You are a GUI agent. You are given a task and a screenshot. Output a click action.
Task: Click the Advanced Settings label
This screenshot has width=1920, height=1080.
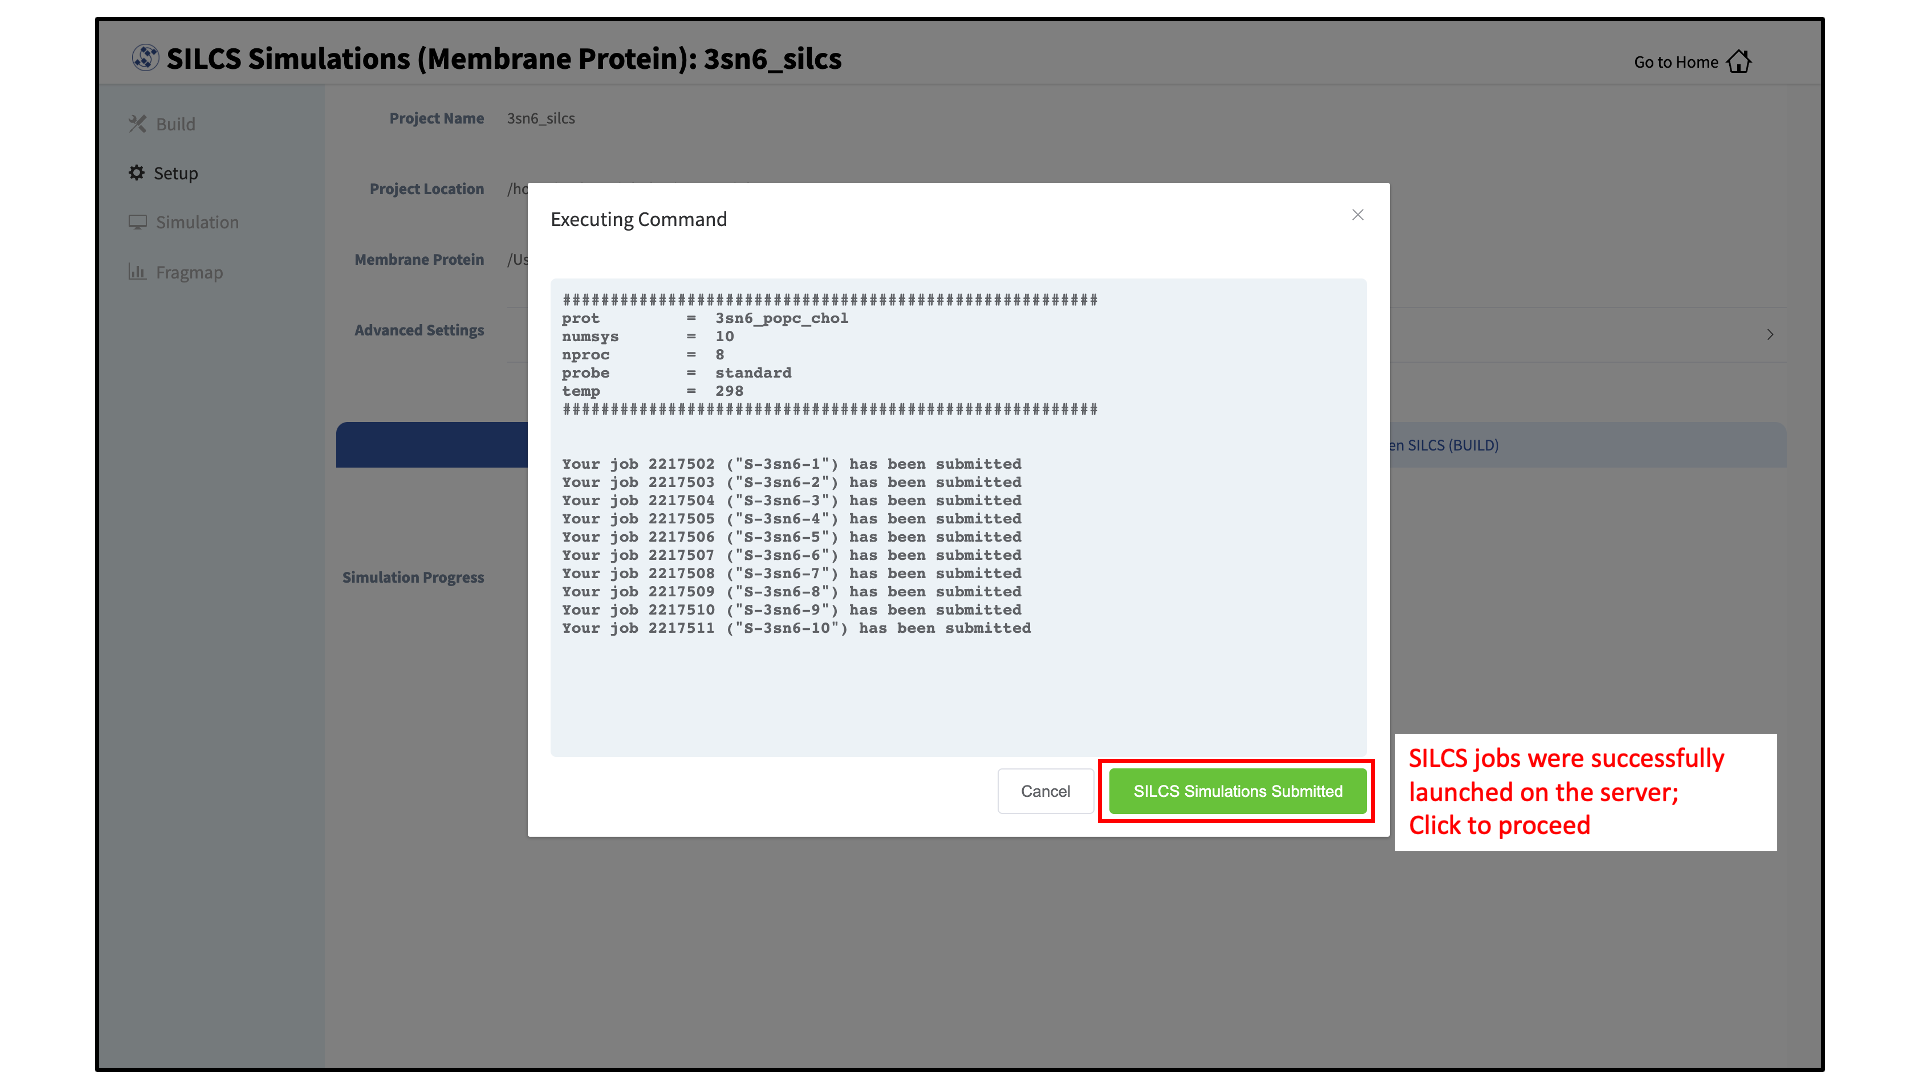(x=419, y=330)
